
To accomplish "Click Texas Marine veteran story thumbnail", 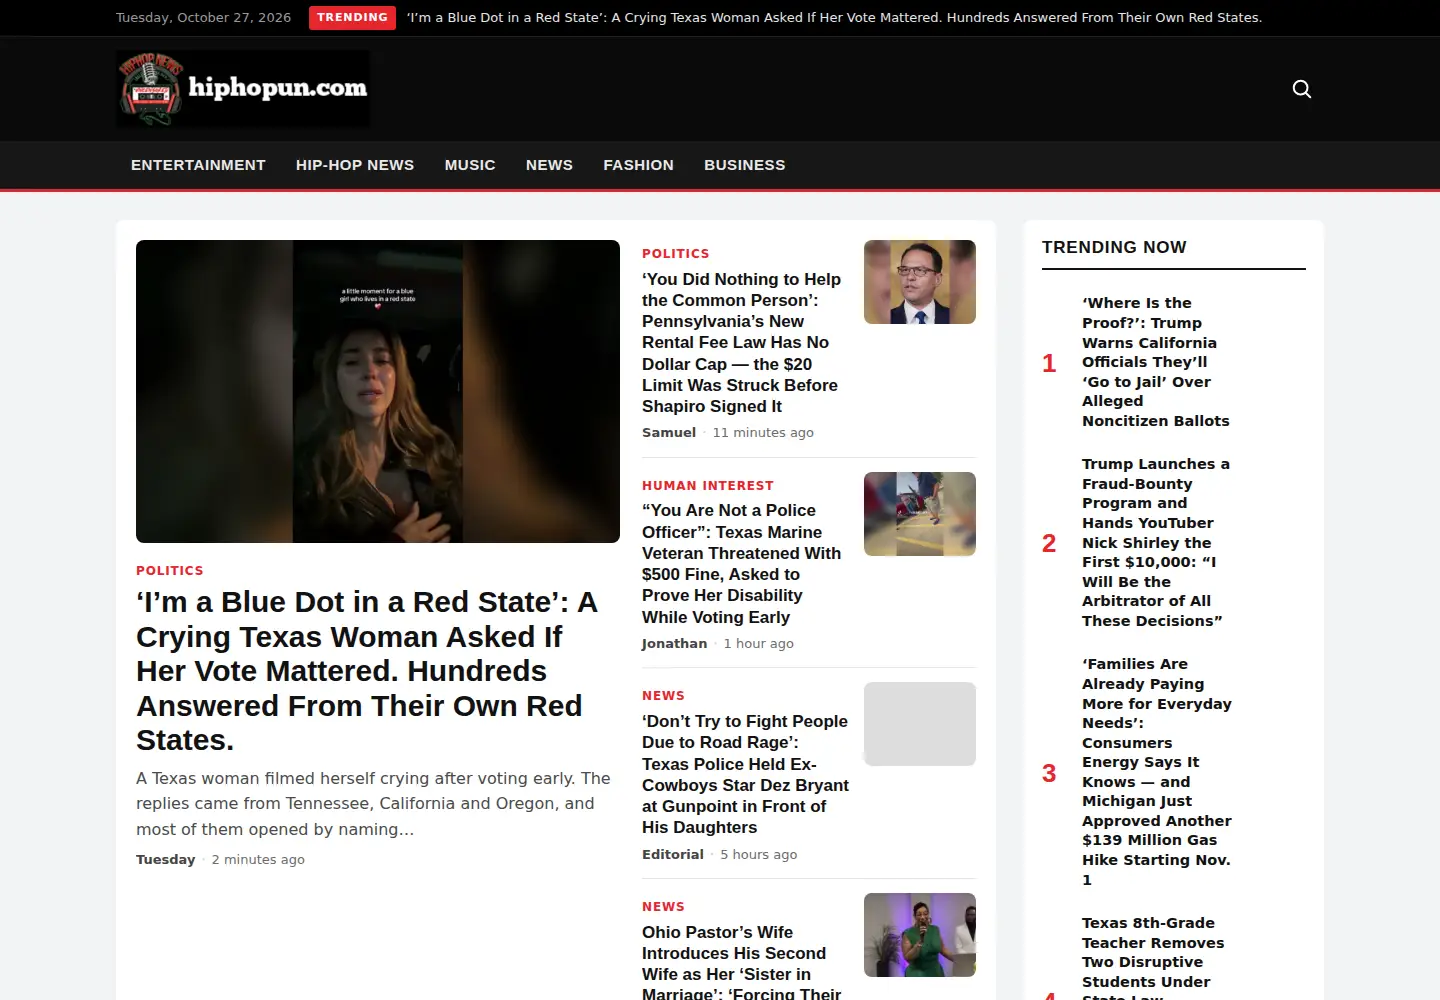I will tap(920, 514).
